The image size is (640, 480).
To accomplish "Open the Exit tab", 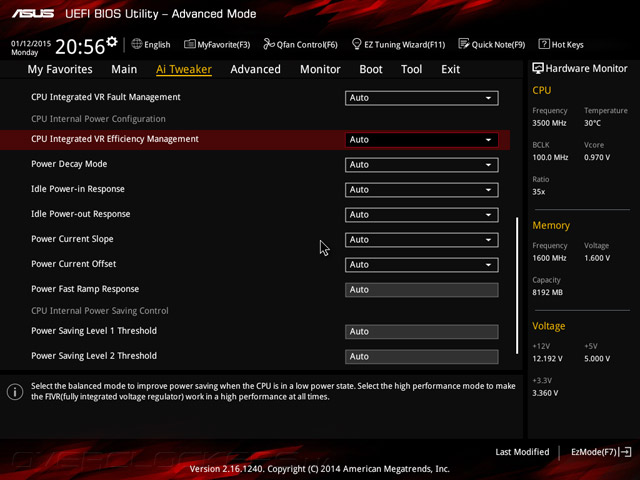I will click(450, 69).
